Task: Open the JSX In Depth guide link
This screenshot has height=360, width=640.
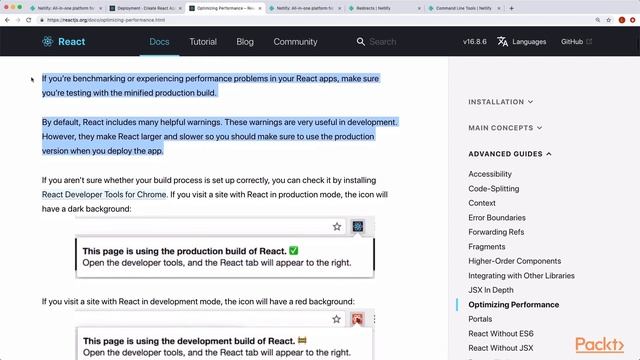Action: pyautogui.click(x=491, y=290)
